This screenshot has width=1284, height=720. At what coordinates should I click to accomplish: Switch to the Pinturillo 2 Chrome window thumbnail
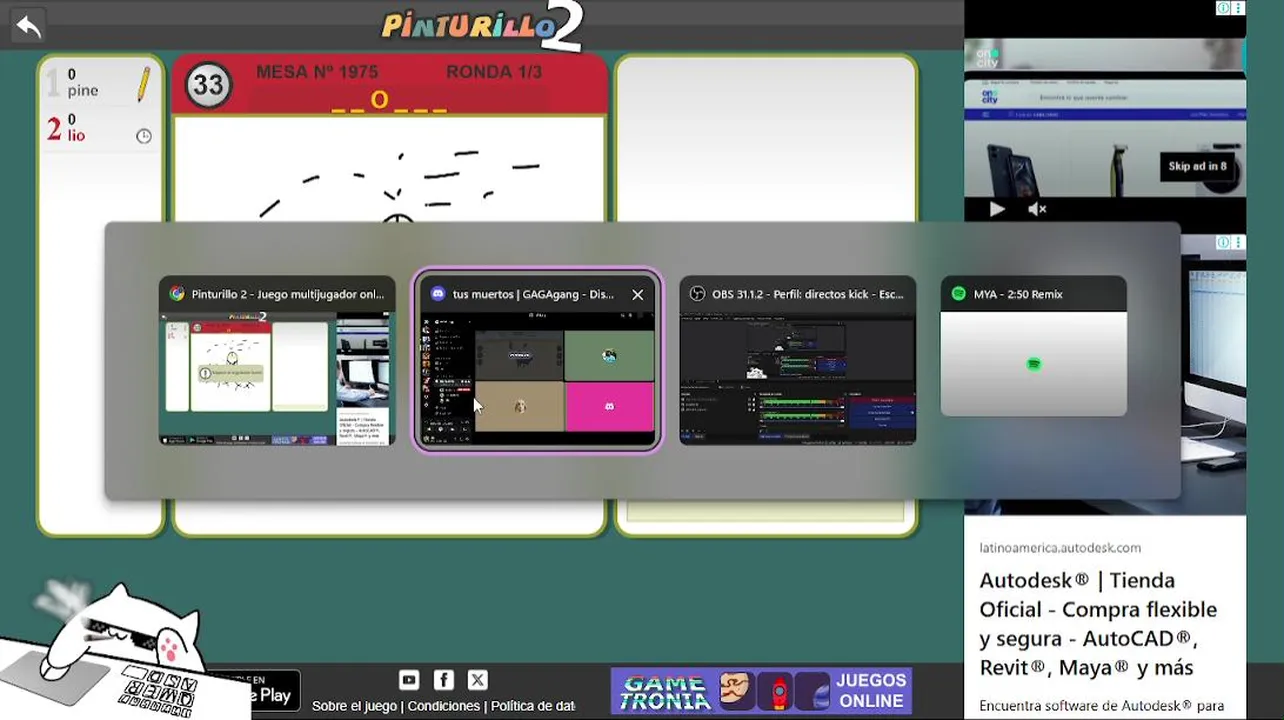tap(277, 362)
